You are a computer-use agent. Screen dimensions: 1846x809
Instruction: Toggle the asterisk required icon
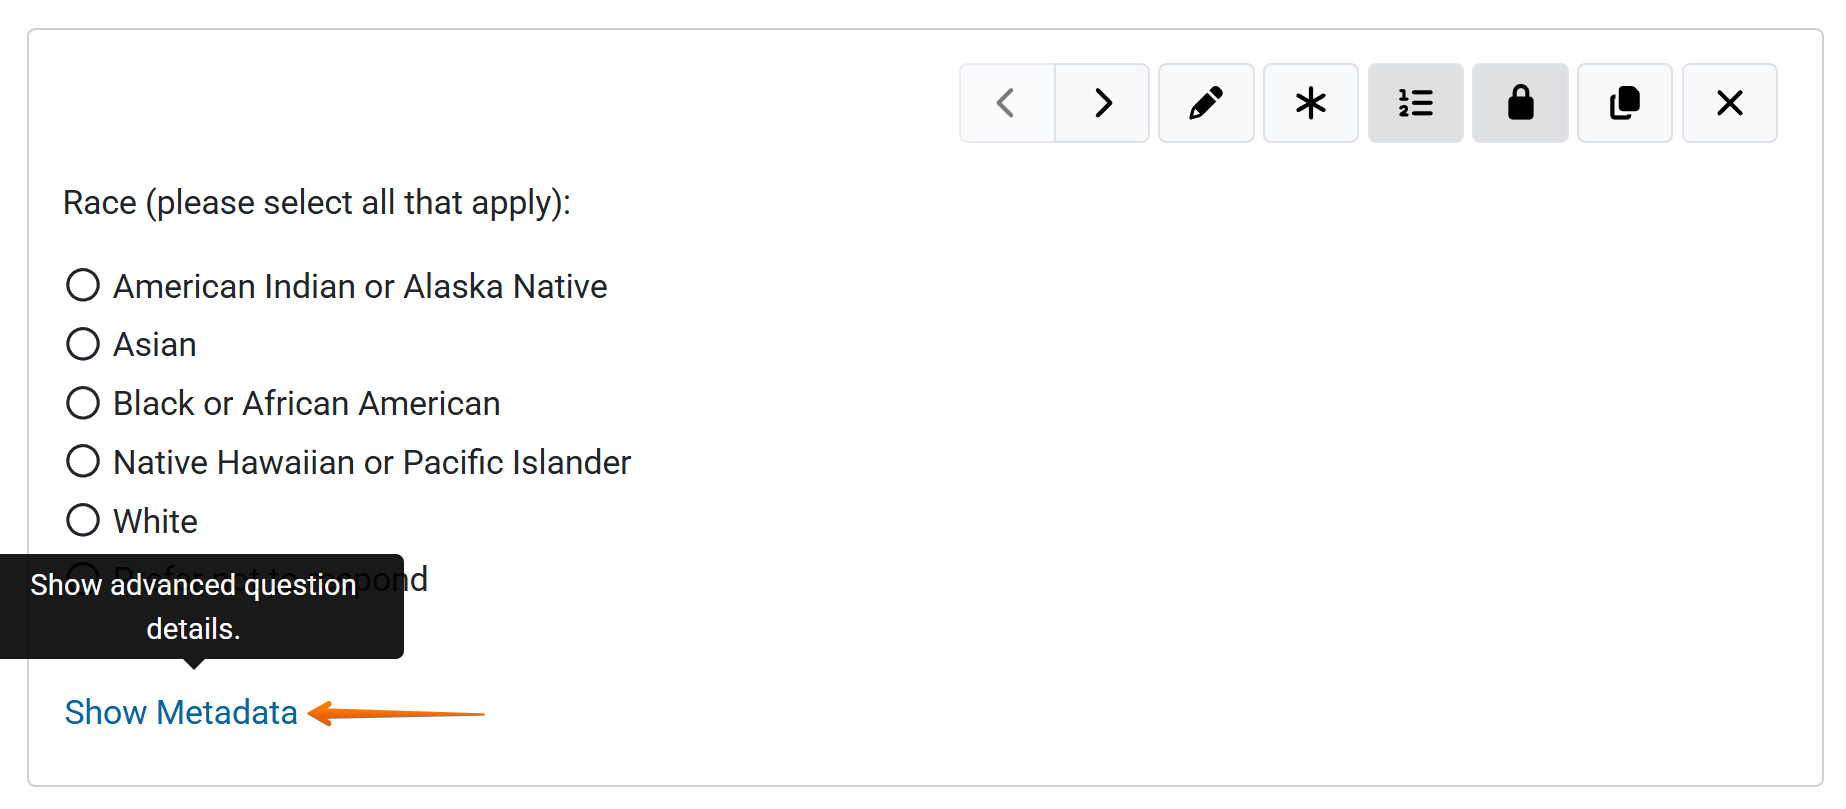(1310, 103)
